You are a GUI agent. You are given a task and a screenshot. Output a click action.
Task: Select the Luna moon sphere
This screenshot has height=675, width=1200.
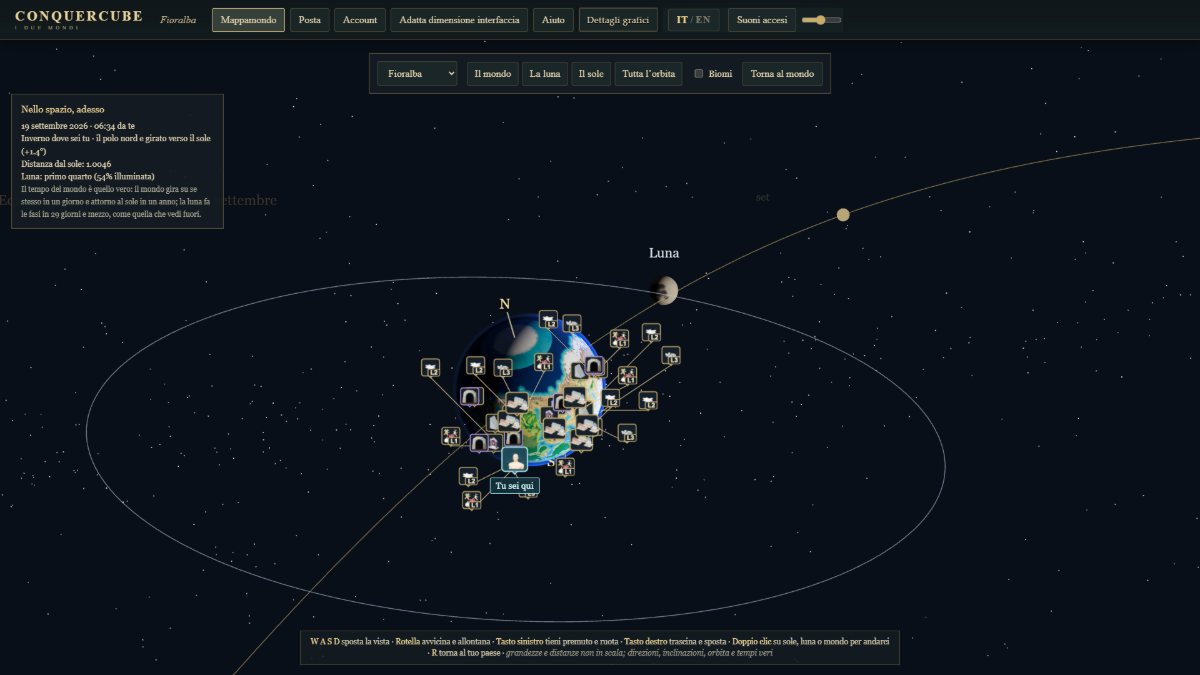coord(664,291)
